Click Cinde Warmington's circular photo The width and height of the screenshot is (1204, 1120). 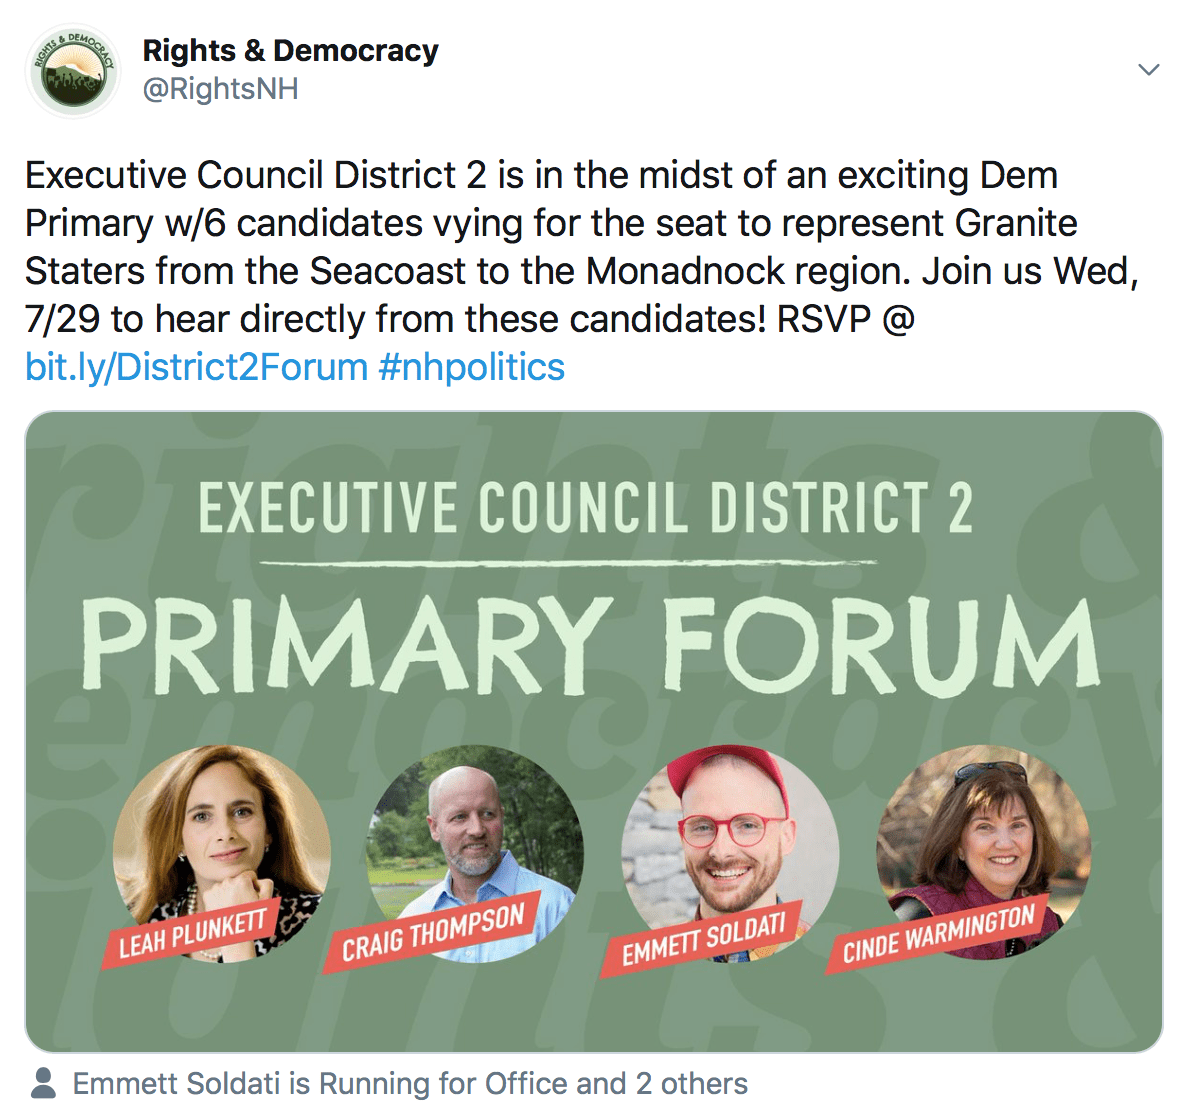(x=983, y=830)
